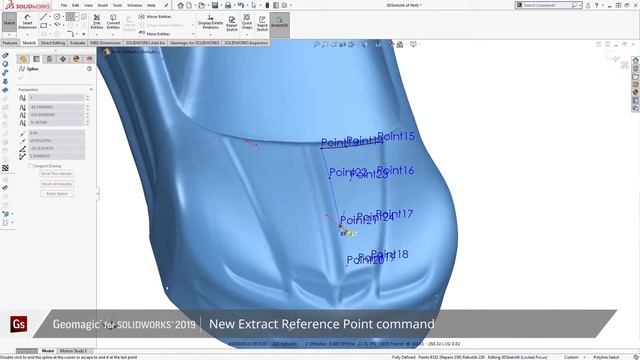The image size is (640, 360).
Task: Open the Circle tool dropdown arrow
Action: (x=63, y=17)
